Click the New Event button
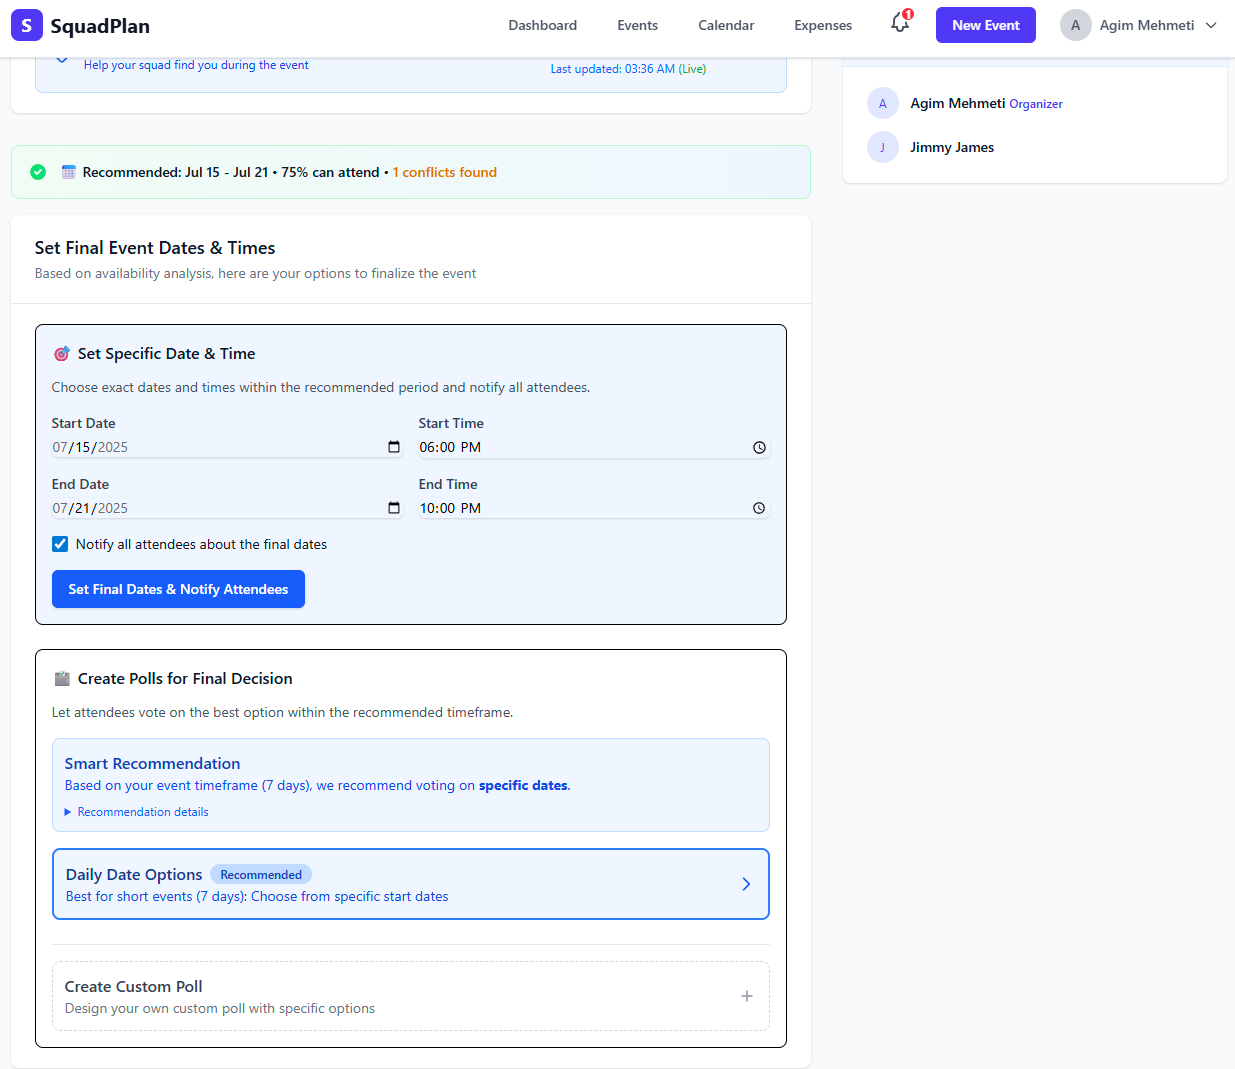 985,25
